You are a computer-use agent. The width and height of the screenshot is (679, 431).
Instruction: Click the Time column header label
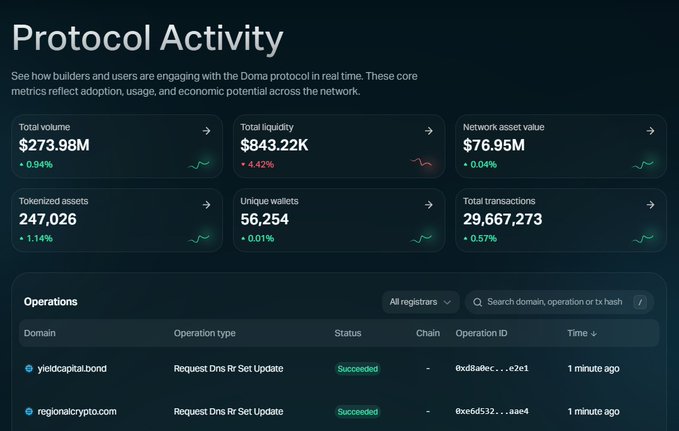click(577, 333)
